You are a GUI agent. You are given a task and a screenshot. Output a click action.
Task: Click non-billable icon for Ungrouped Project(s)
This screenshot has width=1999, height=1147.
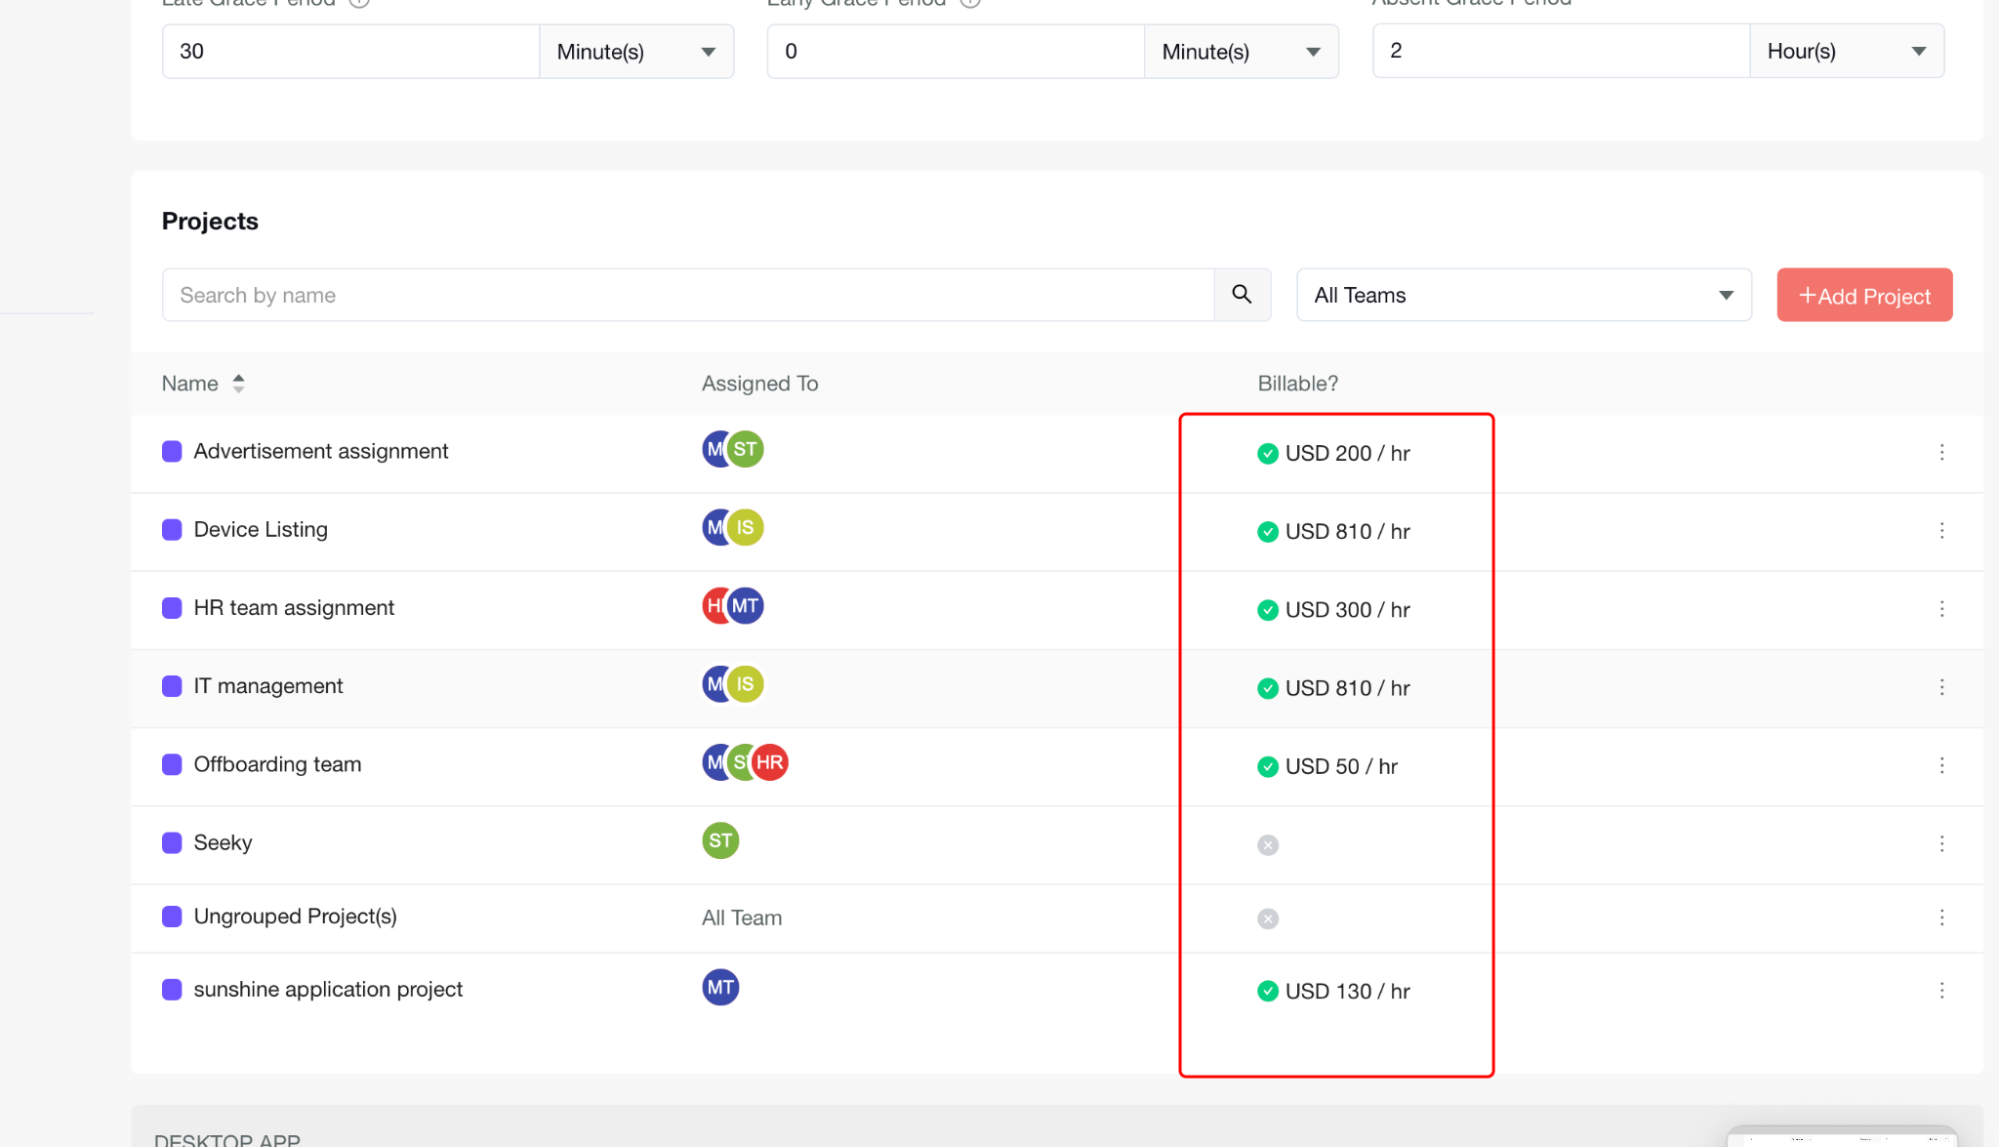[x=1267, y=918]
